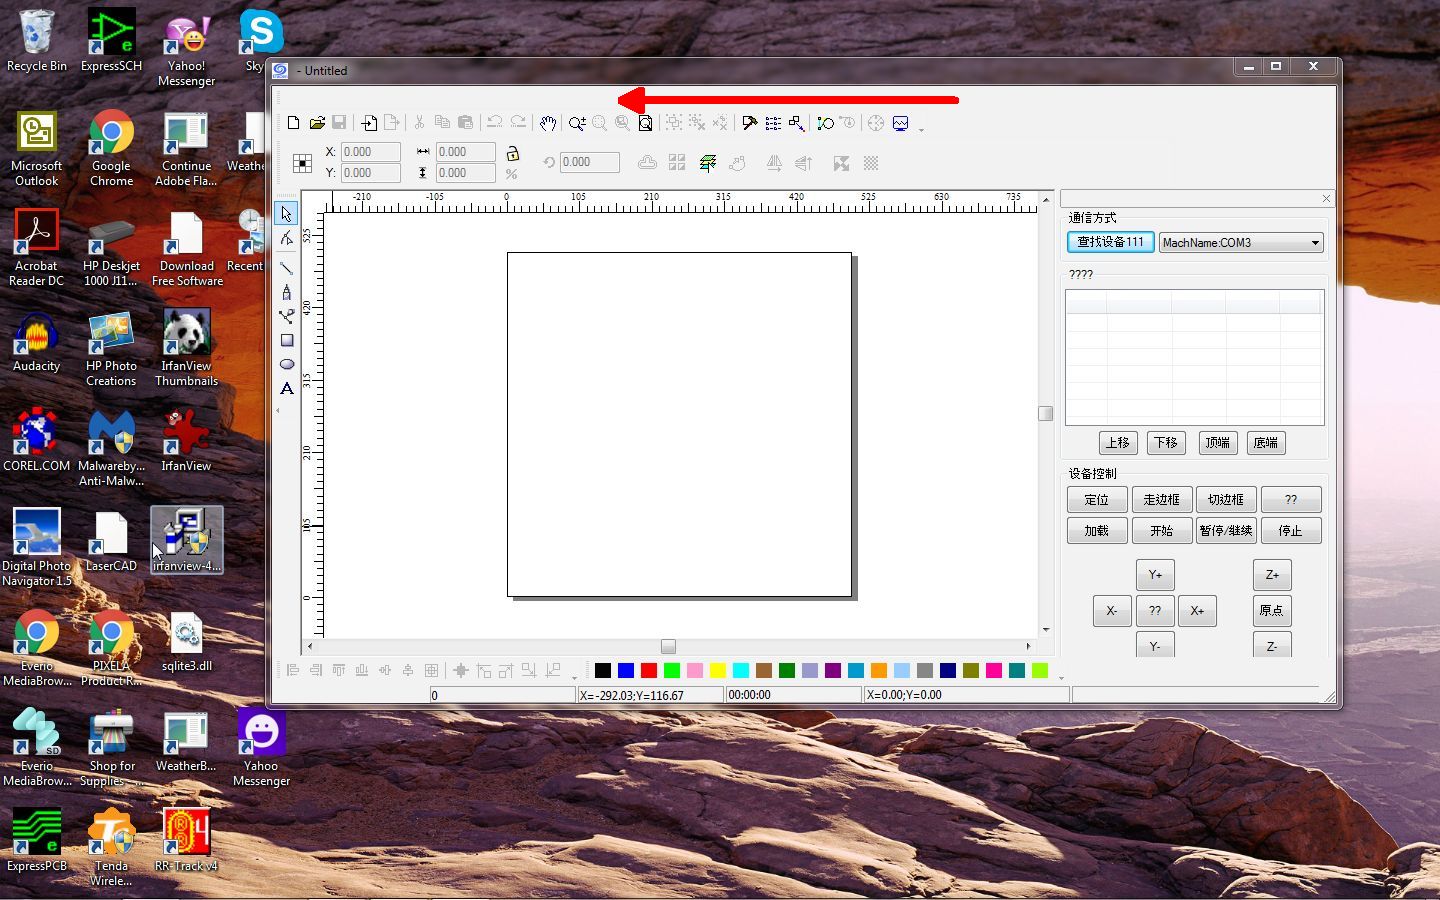Screen dimensions: 1440x900
Task: Activate the hand pan tool
Action: (x=548, y=123)
